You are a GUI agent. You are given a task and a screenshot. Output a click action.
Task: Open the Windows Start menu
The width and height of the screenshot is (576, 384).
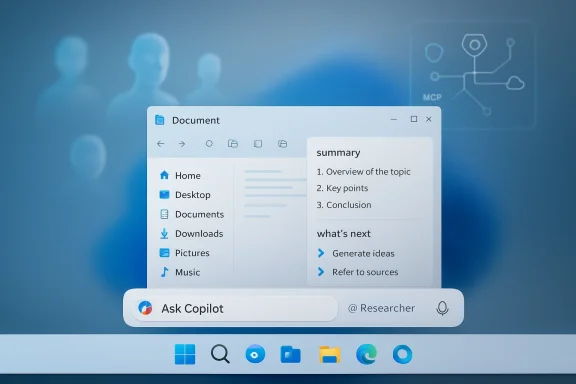coord(185,354)
